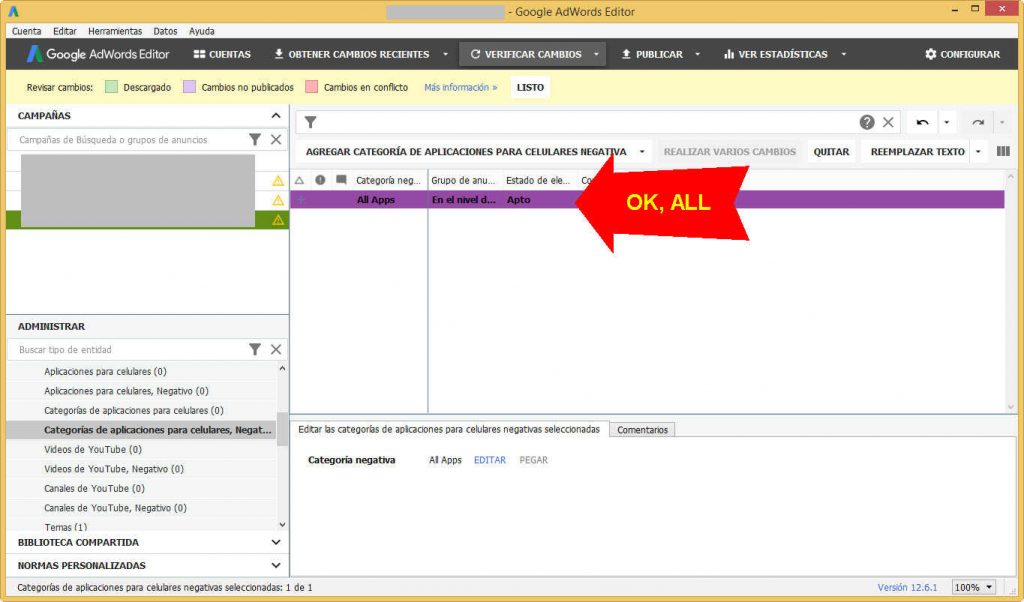Expand the BIBLIOTECA COMPARTIDA section

click(x=275, y=542)
